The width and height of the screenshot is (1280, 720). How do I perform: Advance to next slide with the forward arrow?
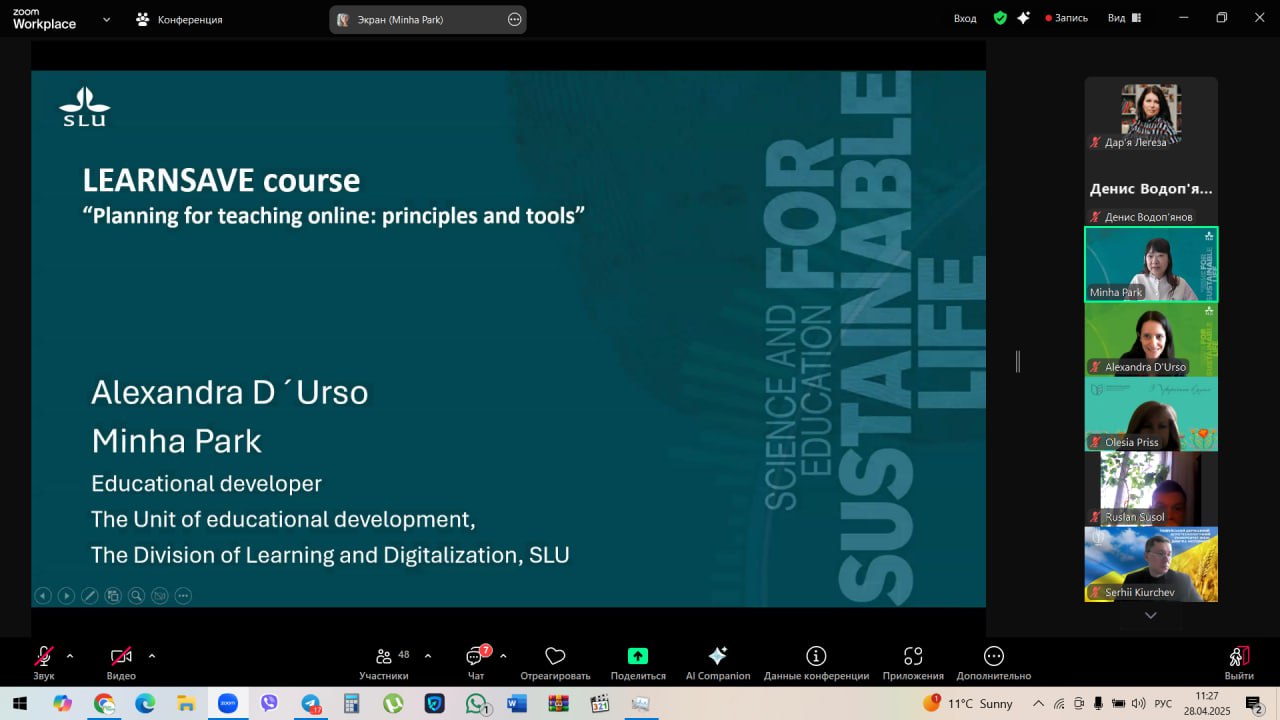pyautogui.click(x=66, y=596)
